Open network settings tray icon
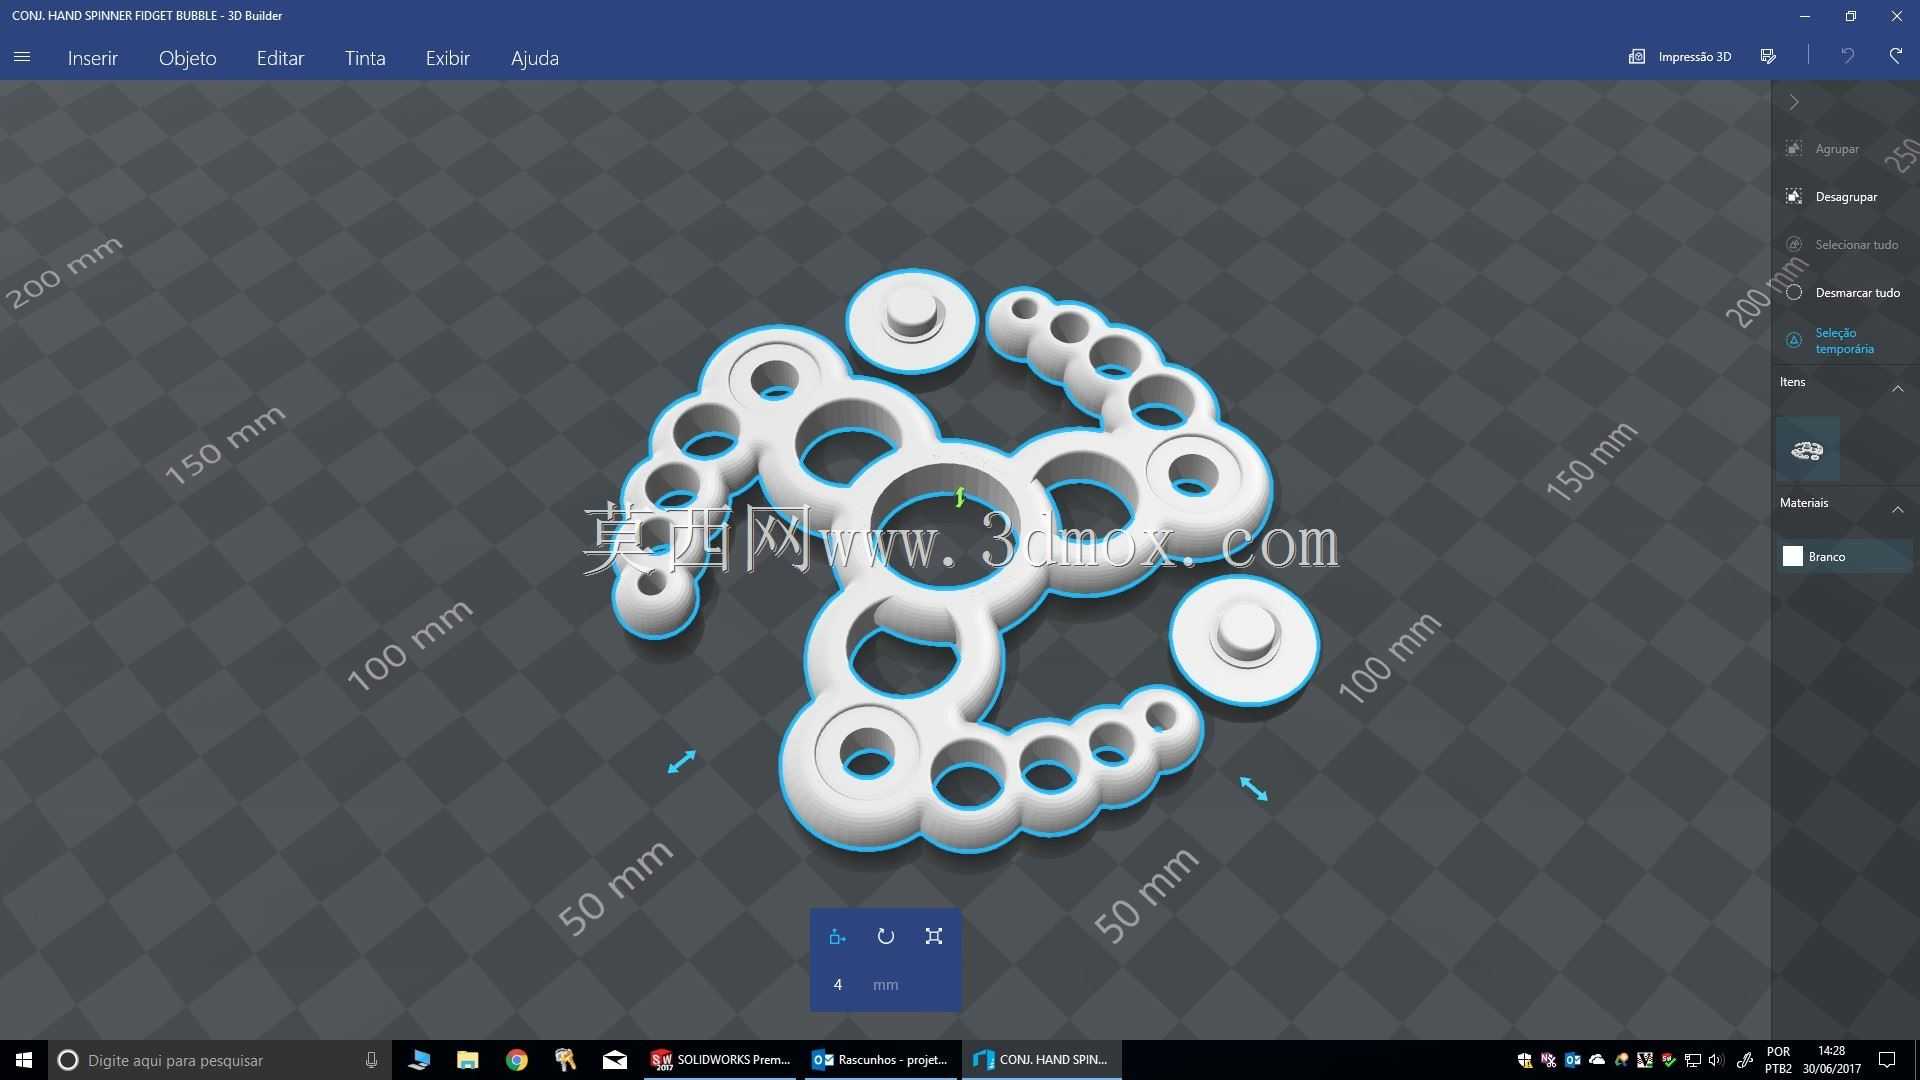 [1693, 1060]
